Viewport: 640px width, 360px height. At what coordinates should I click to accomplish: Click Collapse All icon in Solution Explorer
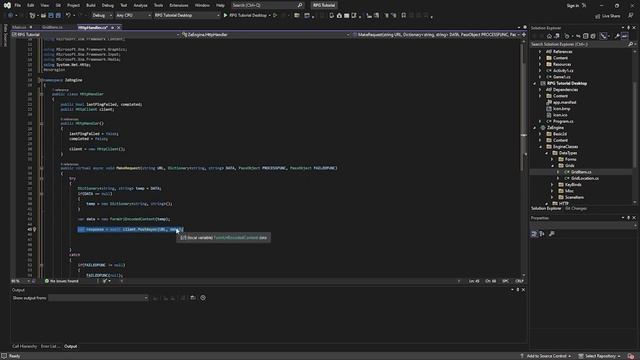tap(586, 36)
